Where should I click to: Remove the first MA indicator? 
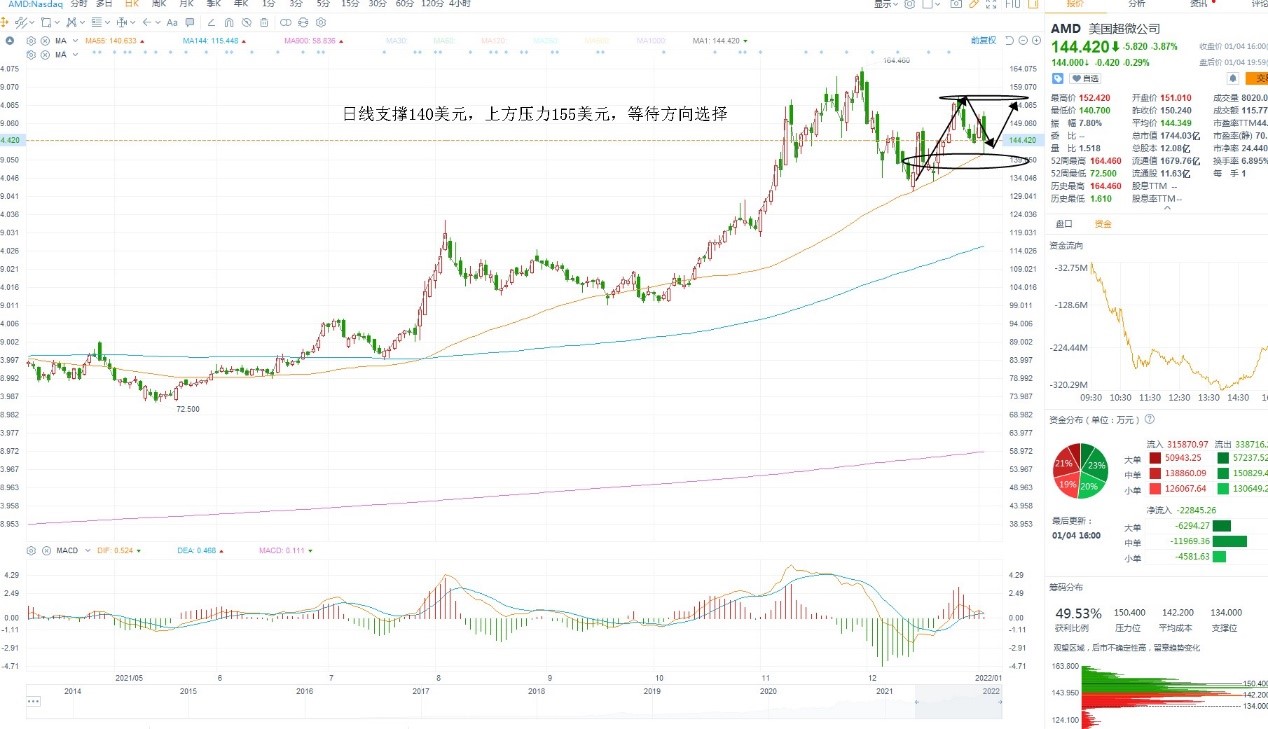coord(45,41)
